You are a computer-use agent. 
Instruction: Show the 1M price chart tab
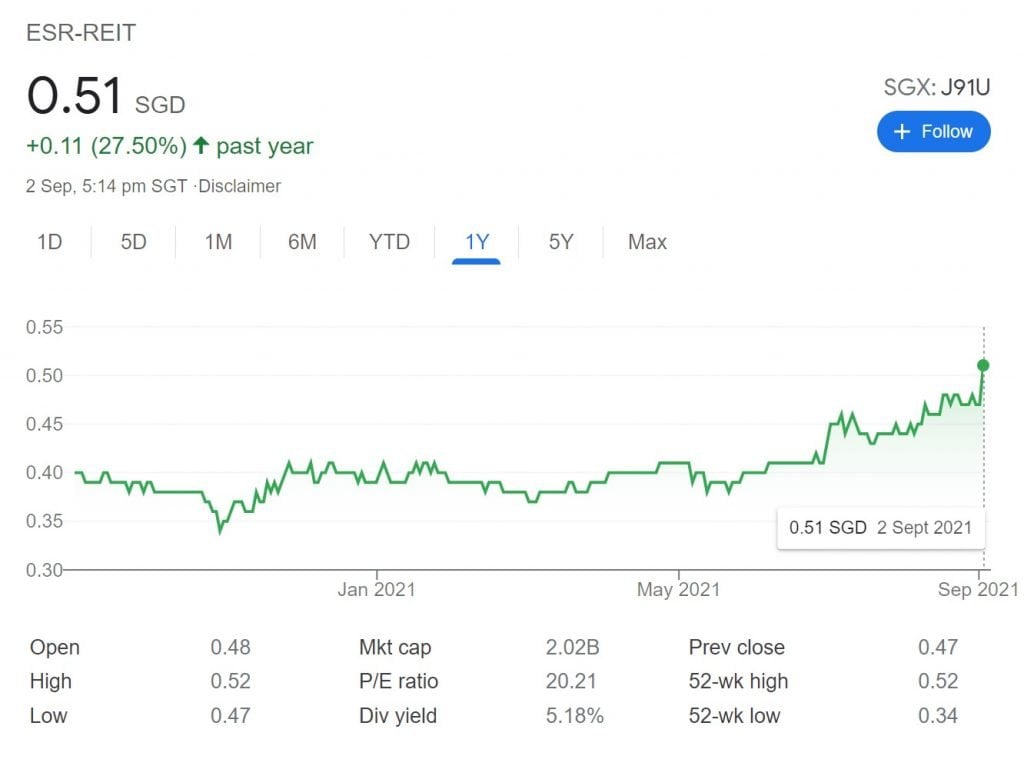(218, 242)
